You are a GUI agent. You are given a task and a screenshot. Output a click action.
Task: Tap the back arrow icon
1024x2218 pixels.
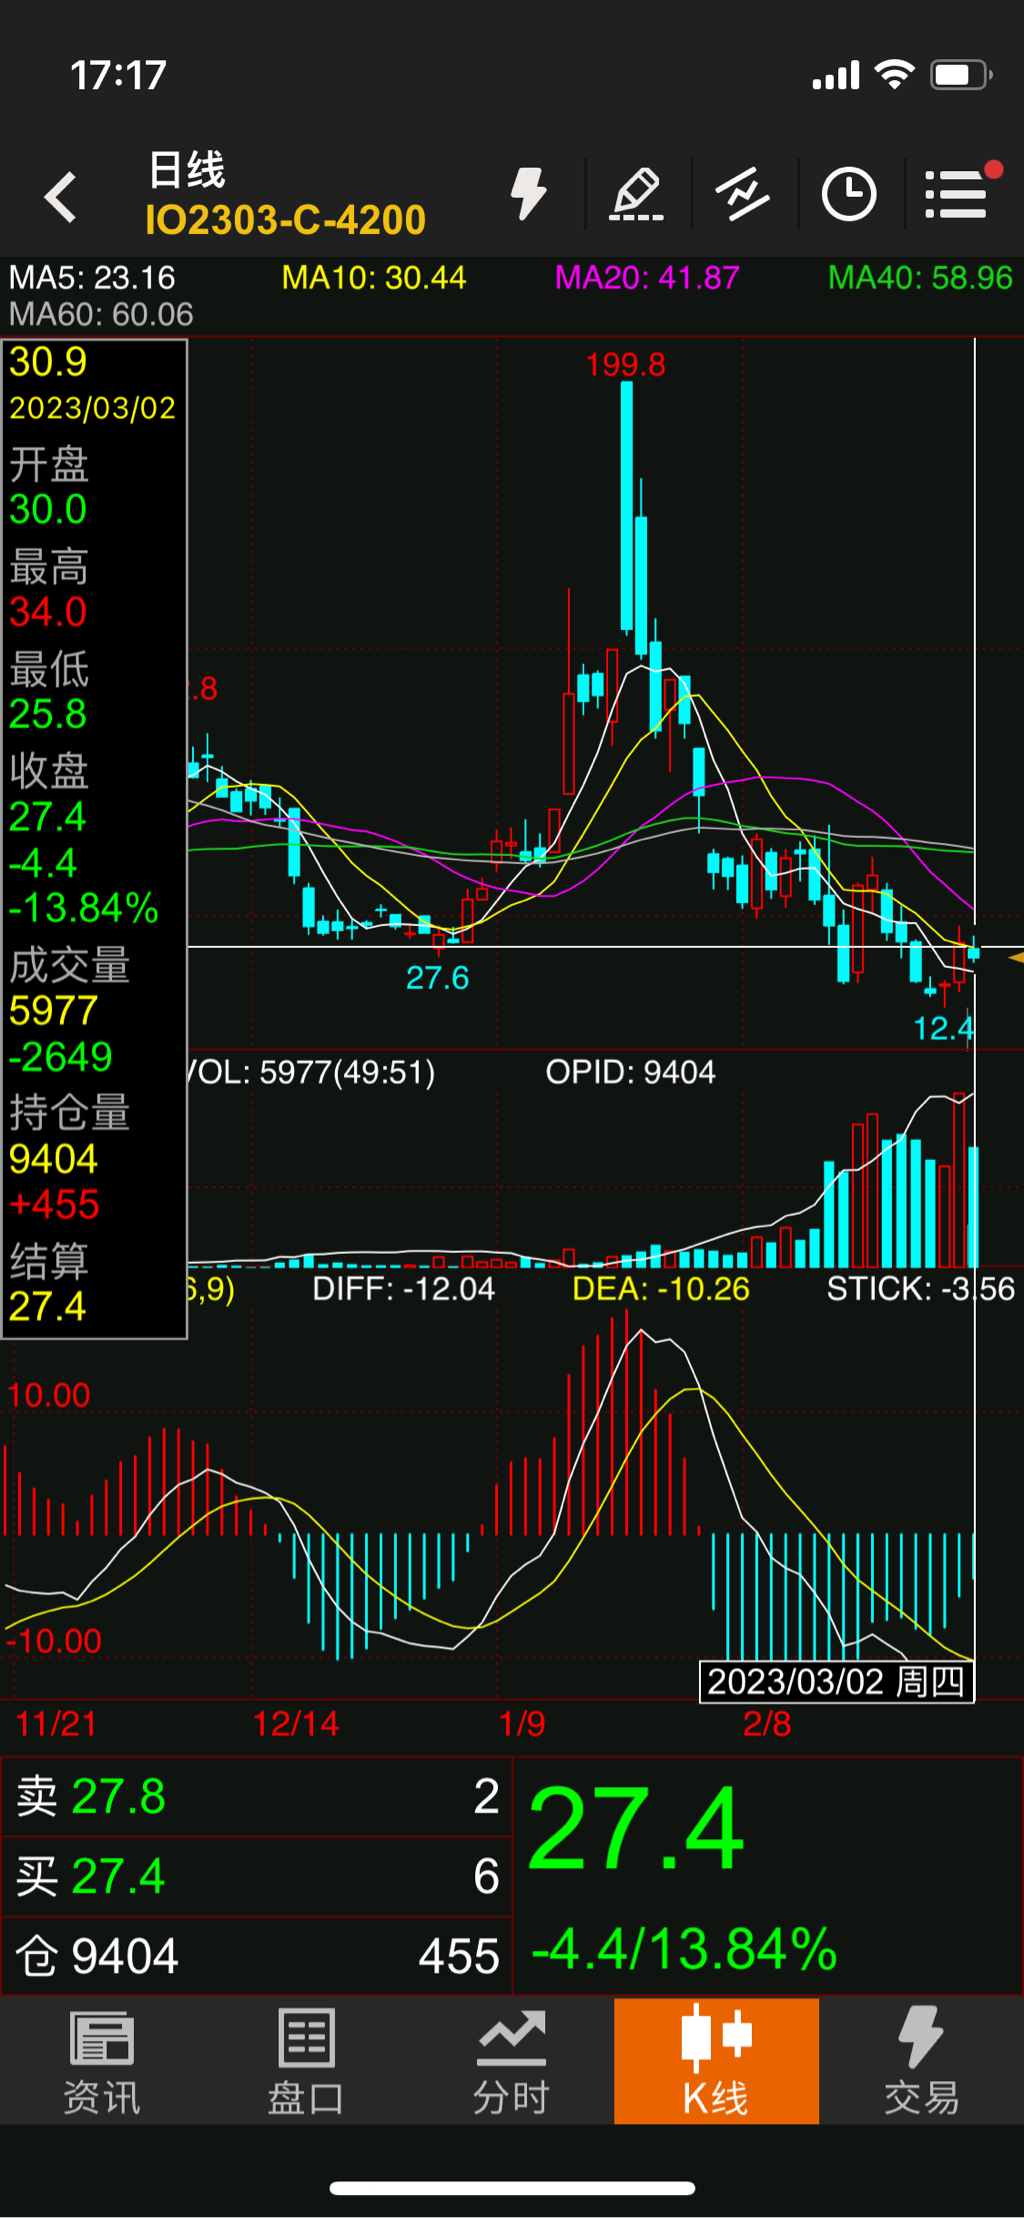61,196
